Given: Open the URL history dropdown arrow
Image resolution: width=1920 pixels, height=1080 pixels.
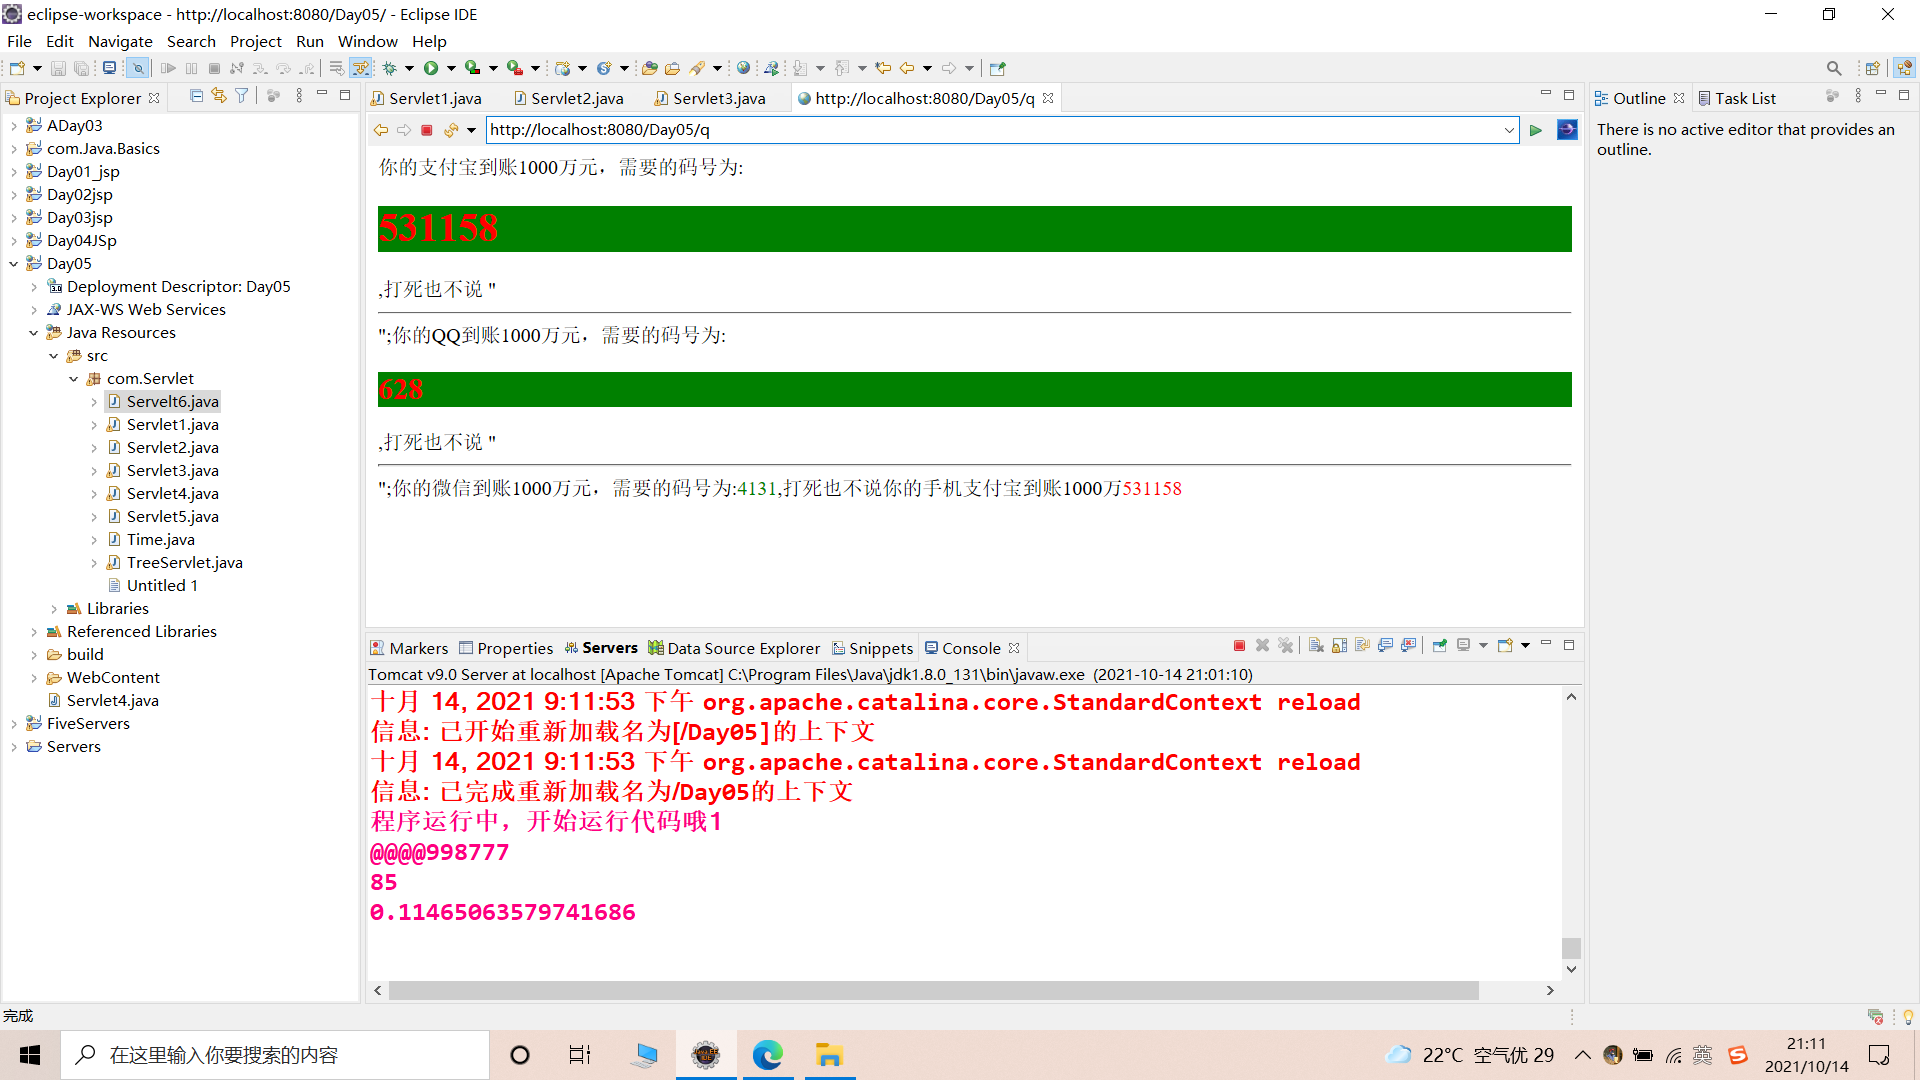Looking at the screenshot, I should tap(1509, 130).
